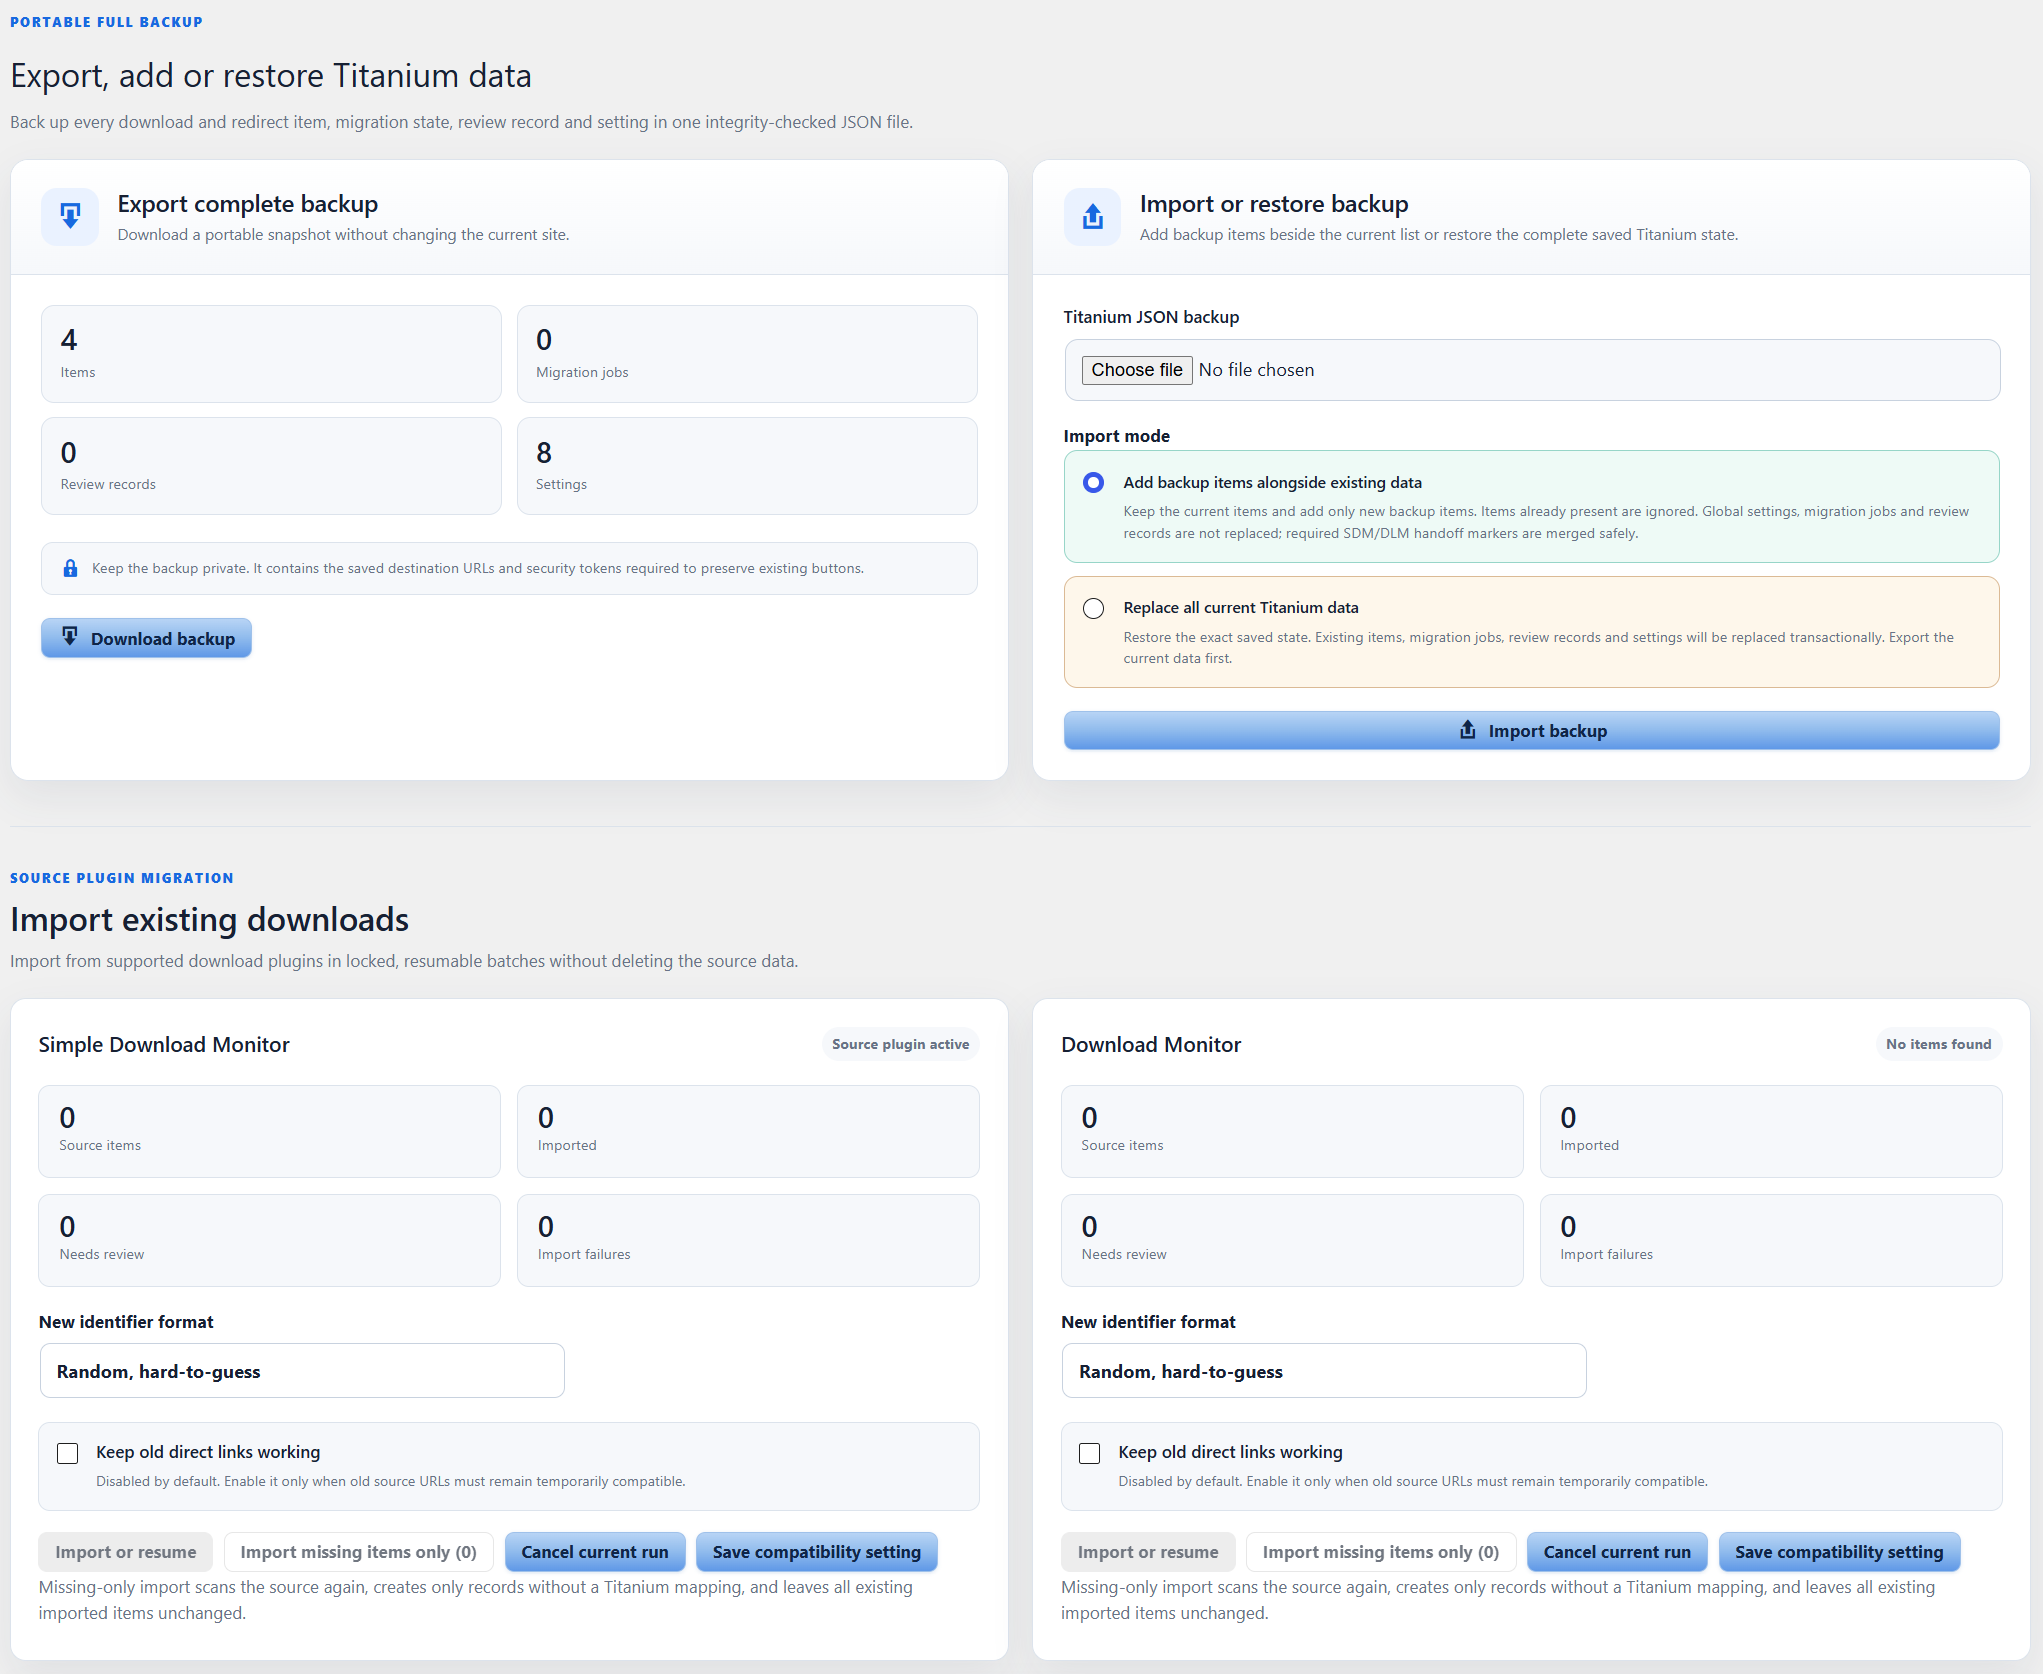The width and height of the screenshot is (2043, 1674).
Task: Click the Settings count card showing 8
Action: (747, 466)
